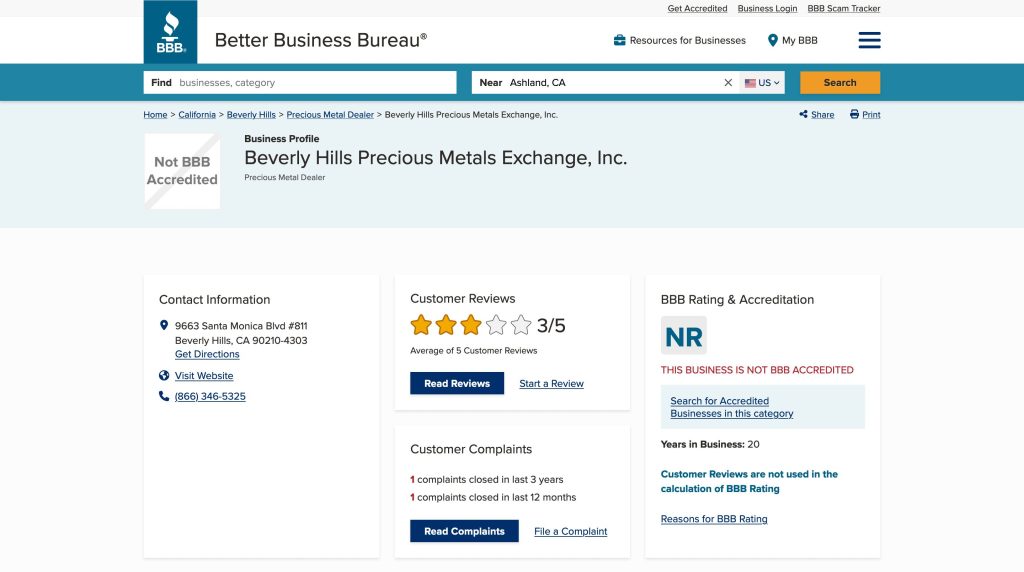Open the hamburger menu icon
The width and height of the screenshot is (1024, 572).
pos(869,40)
